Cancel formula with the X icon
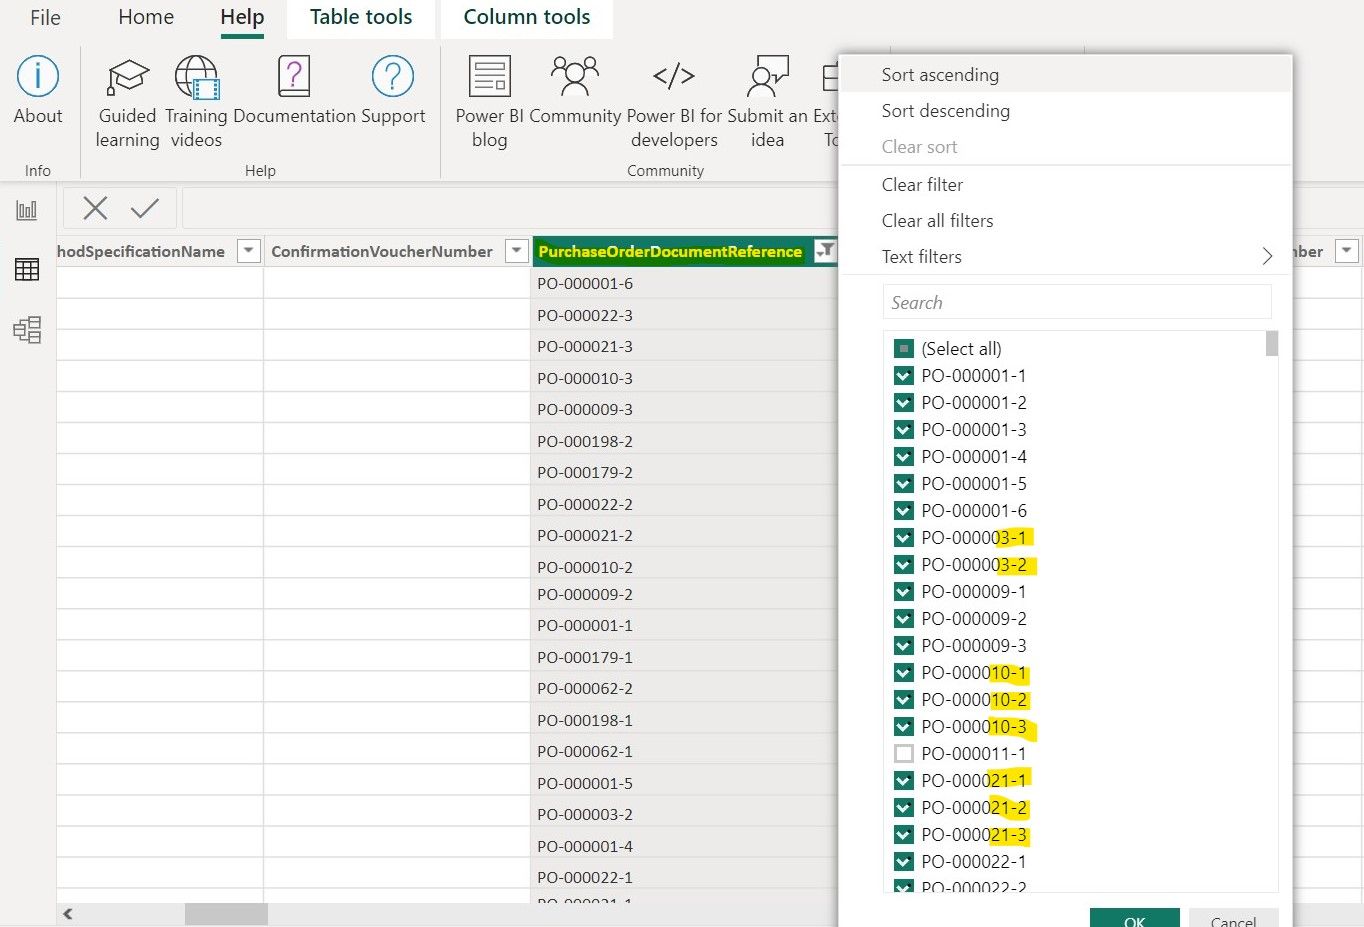Image resolution: width=1364 pixels, height=927 pixels. pos(95,208)
